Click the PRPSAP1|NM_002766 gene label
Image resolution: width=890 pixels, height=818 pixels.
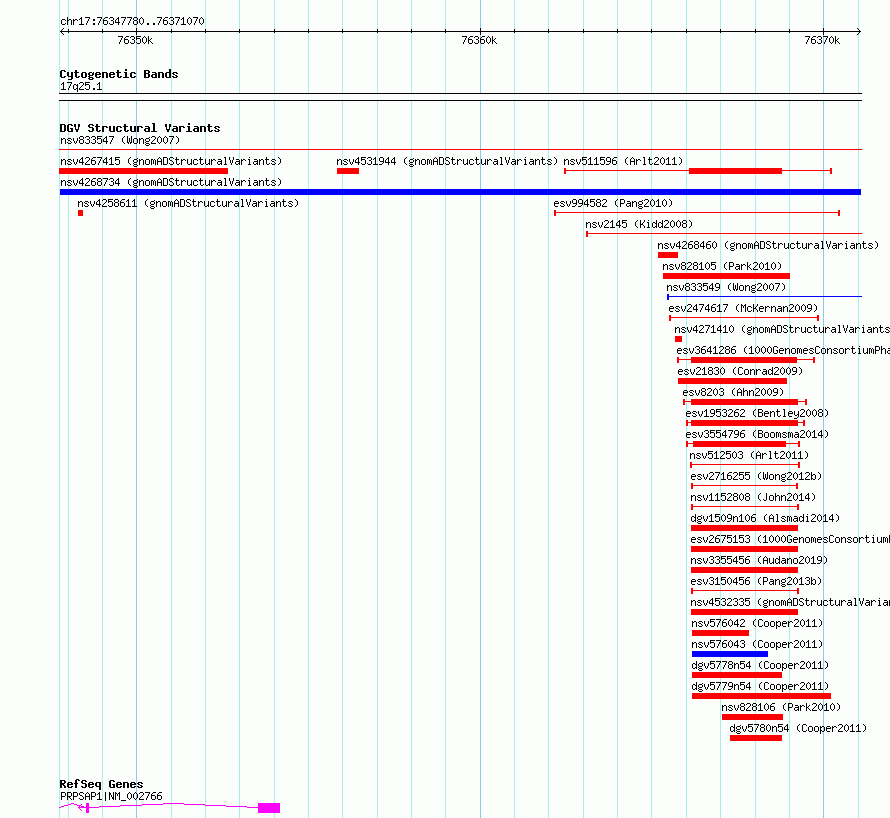(x=111, y=796)
